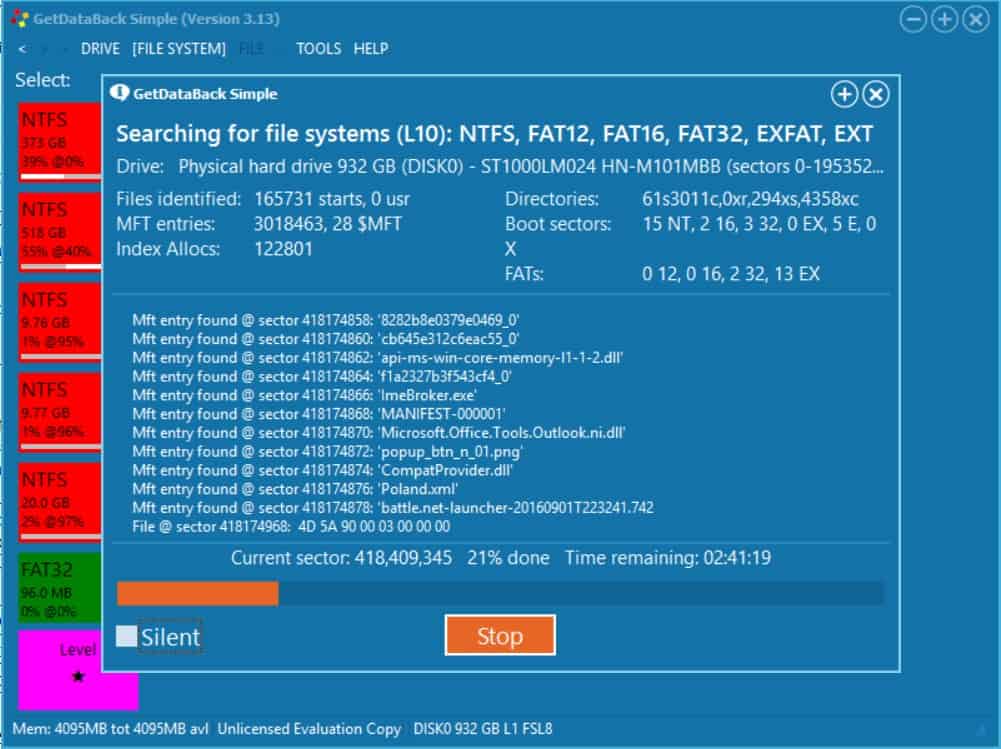Click the log line 'Poland.xml'
The height and width of the screenshot is (749, 1001).
click(295, 489)
